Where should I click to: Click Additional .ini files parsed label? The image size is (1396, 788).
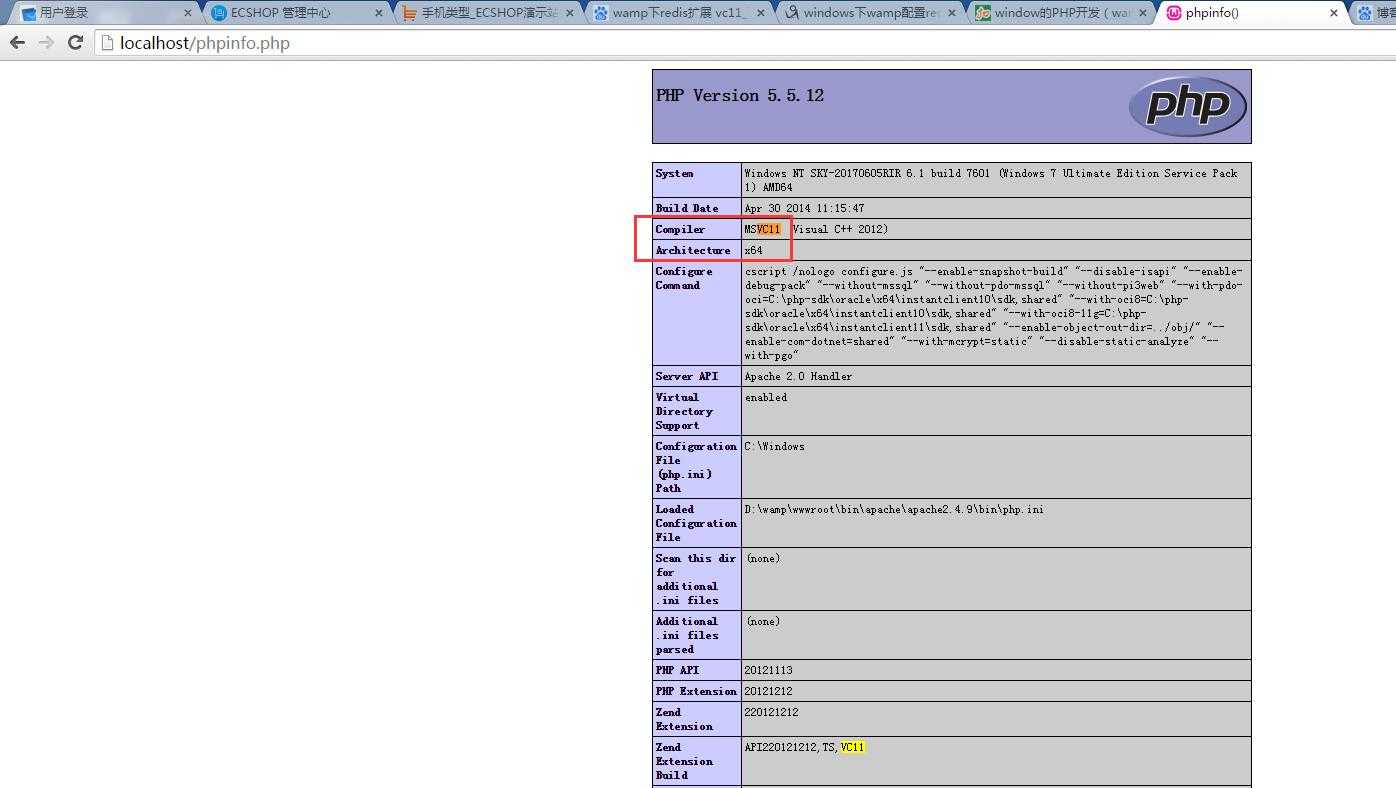687,635
